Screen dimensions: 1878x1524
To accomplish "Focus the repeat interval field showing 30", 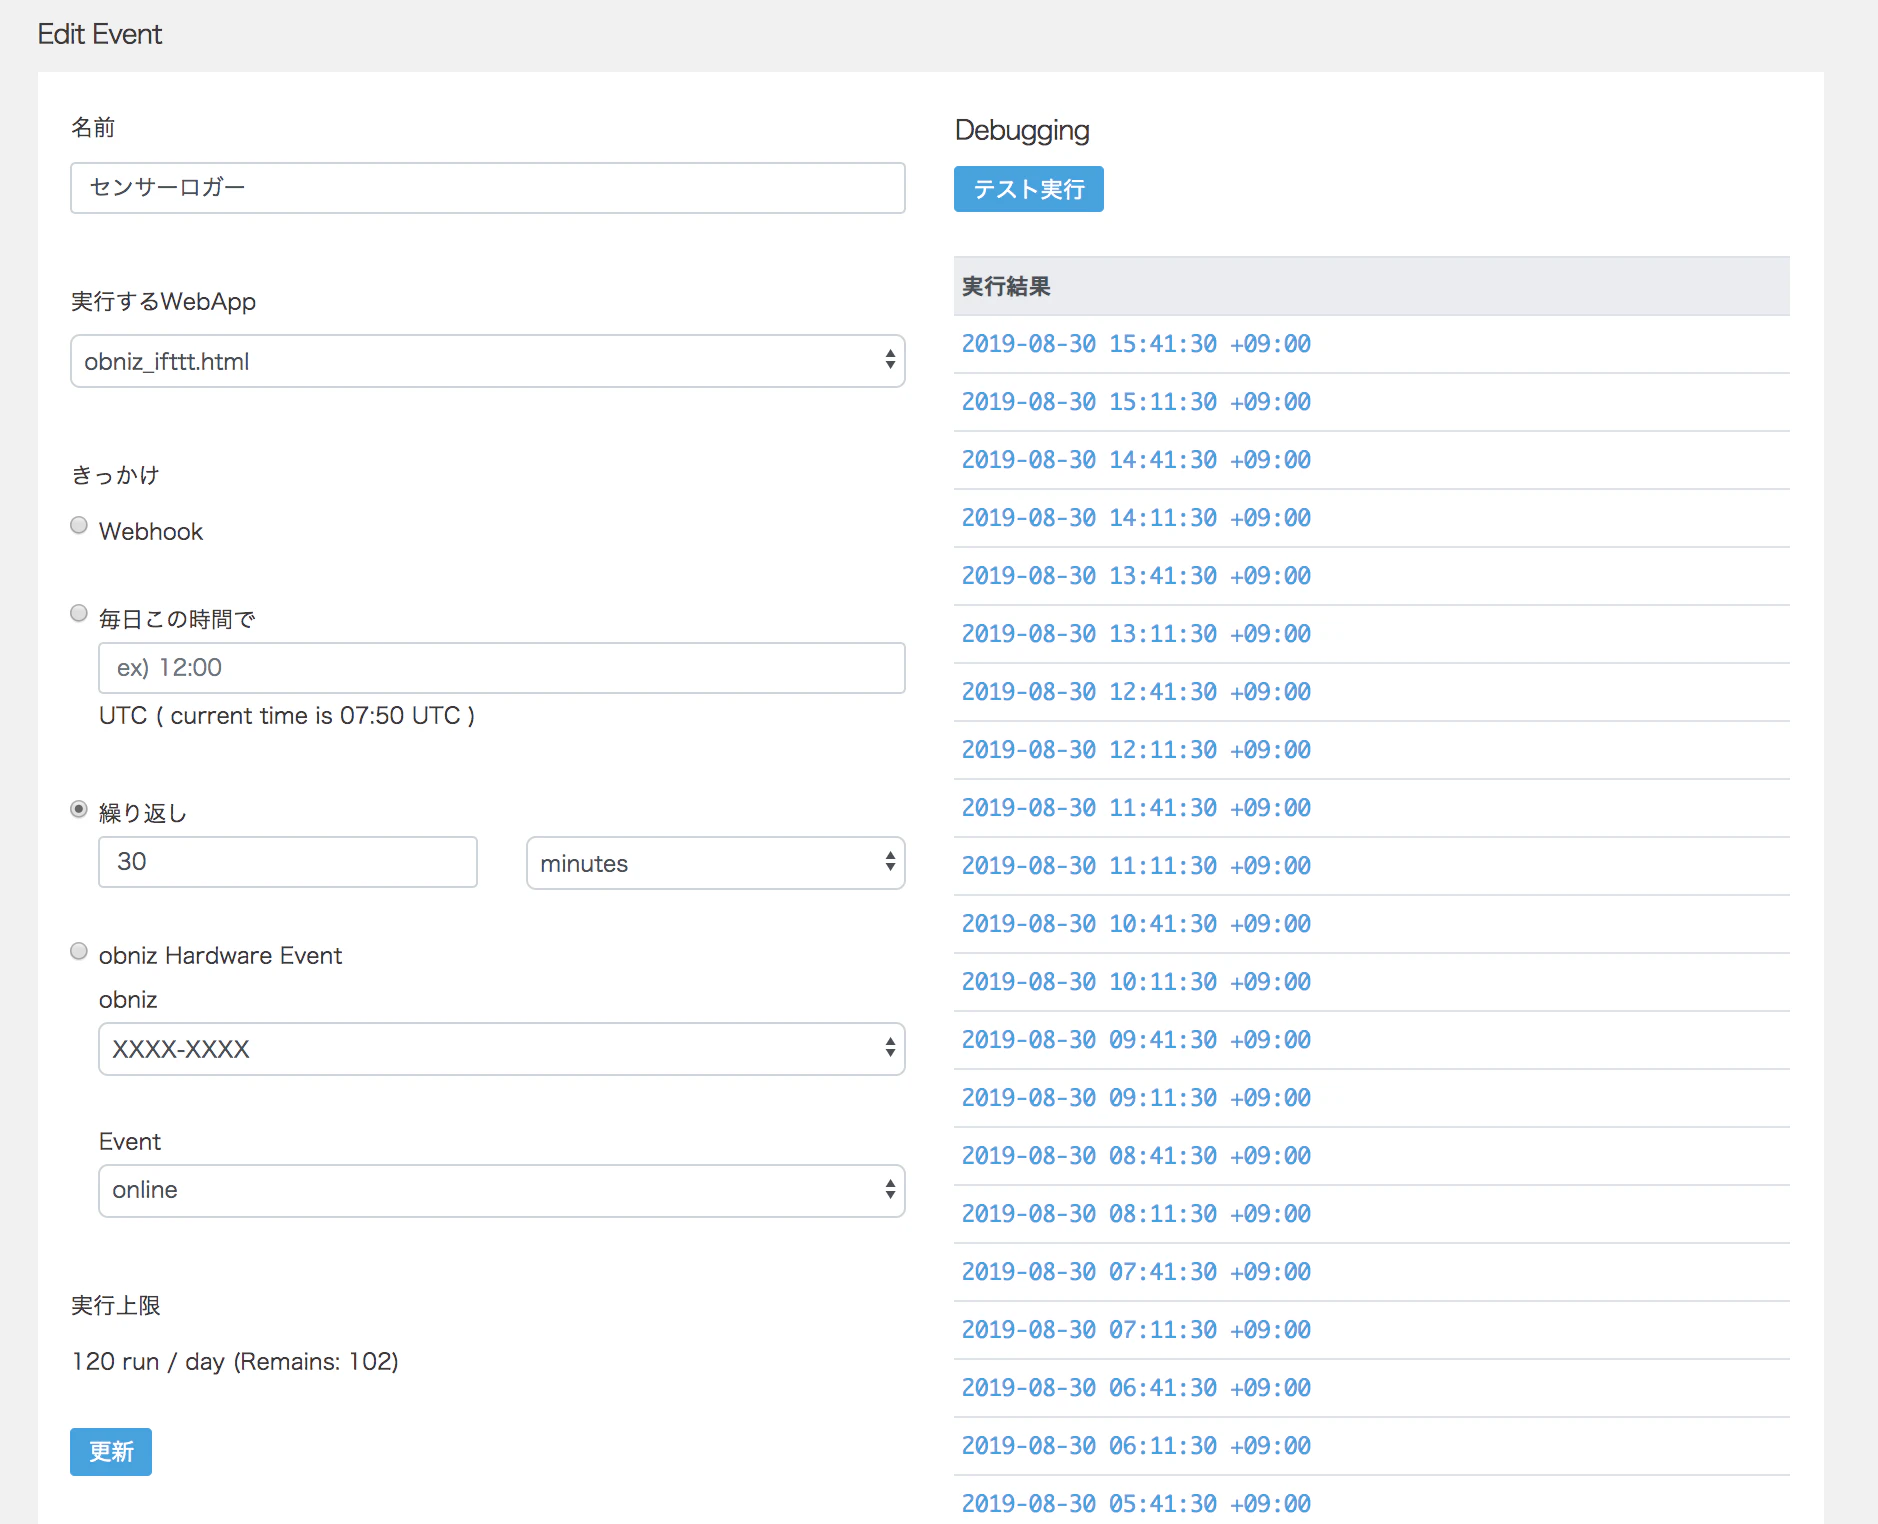I will (288, 862).
